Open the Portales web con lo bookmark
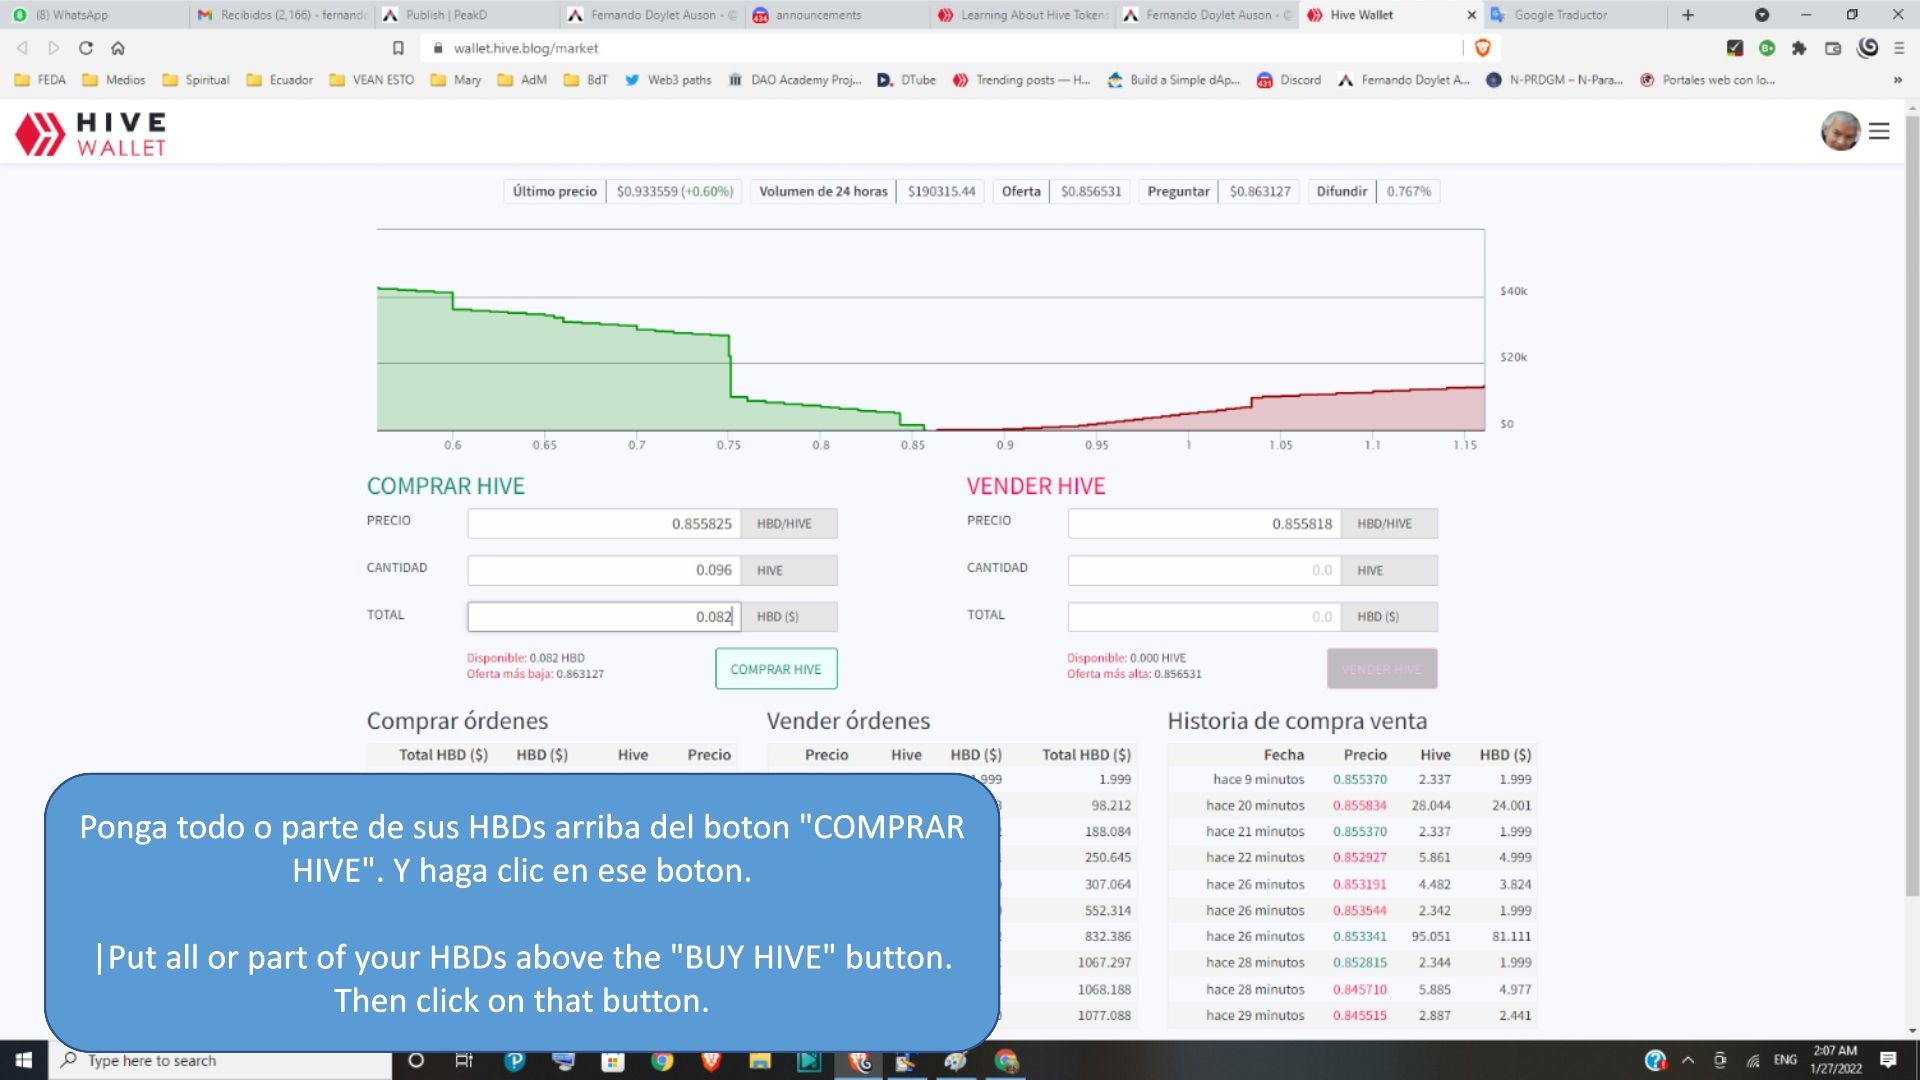This screenshot has width=1920, height=1080. [x=1708, y=80]
